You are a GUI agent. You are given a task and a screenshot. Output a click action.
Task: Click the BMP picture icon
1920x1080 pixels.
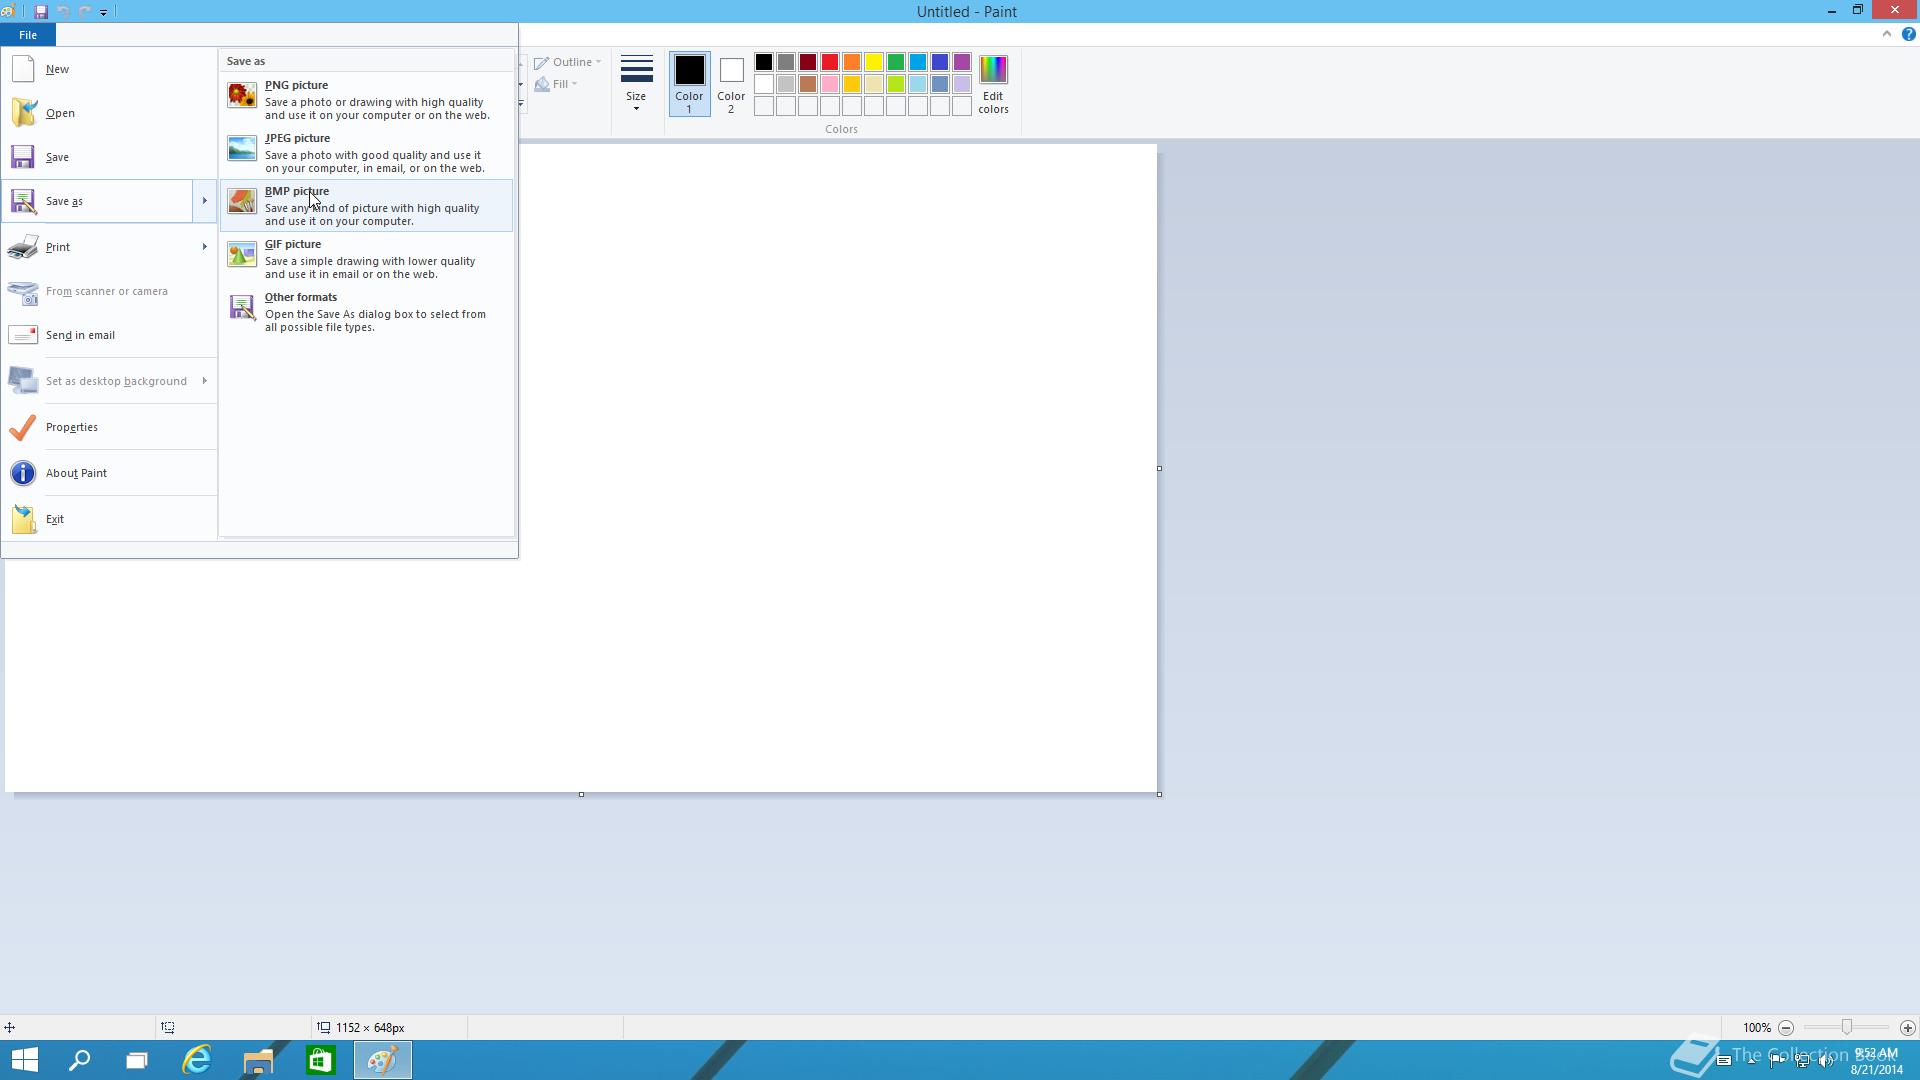[241, 201]
